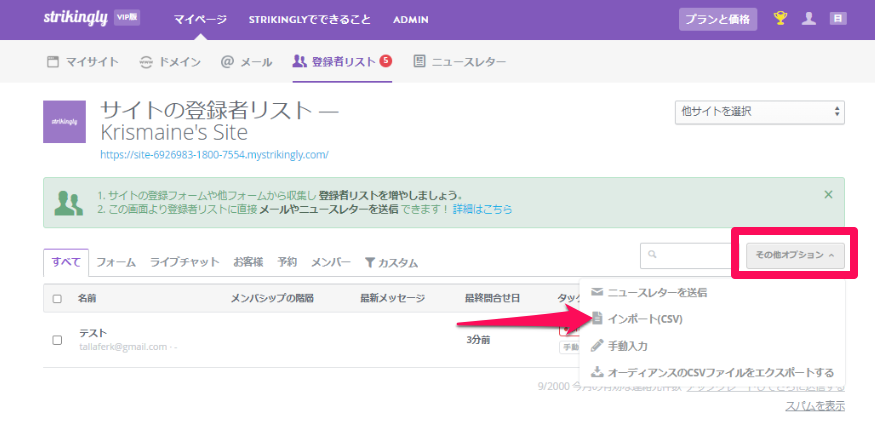875x432 pixels.
Task: Click the プランと価格 button
Action: (x=718, y=19)
